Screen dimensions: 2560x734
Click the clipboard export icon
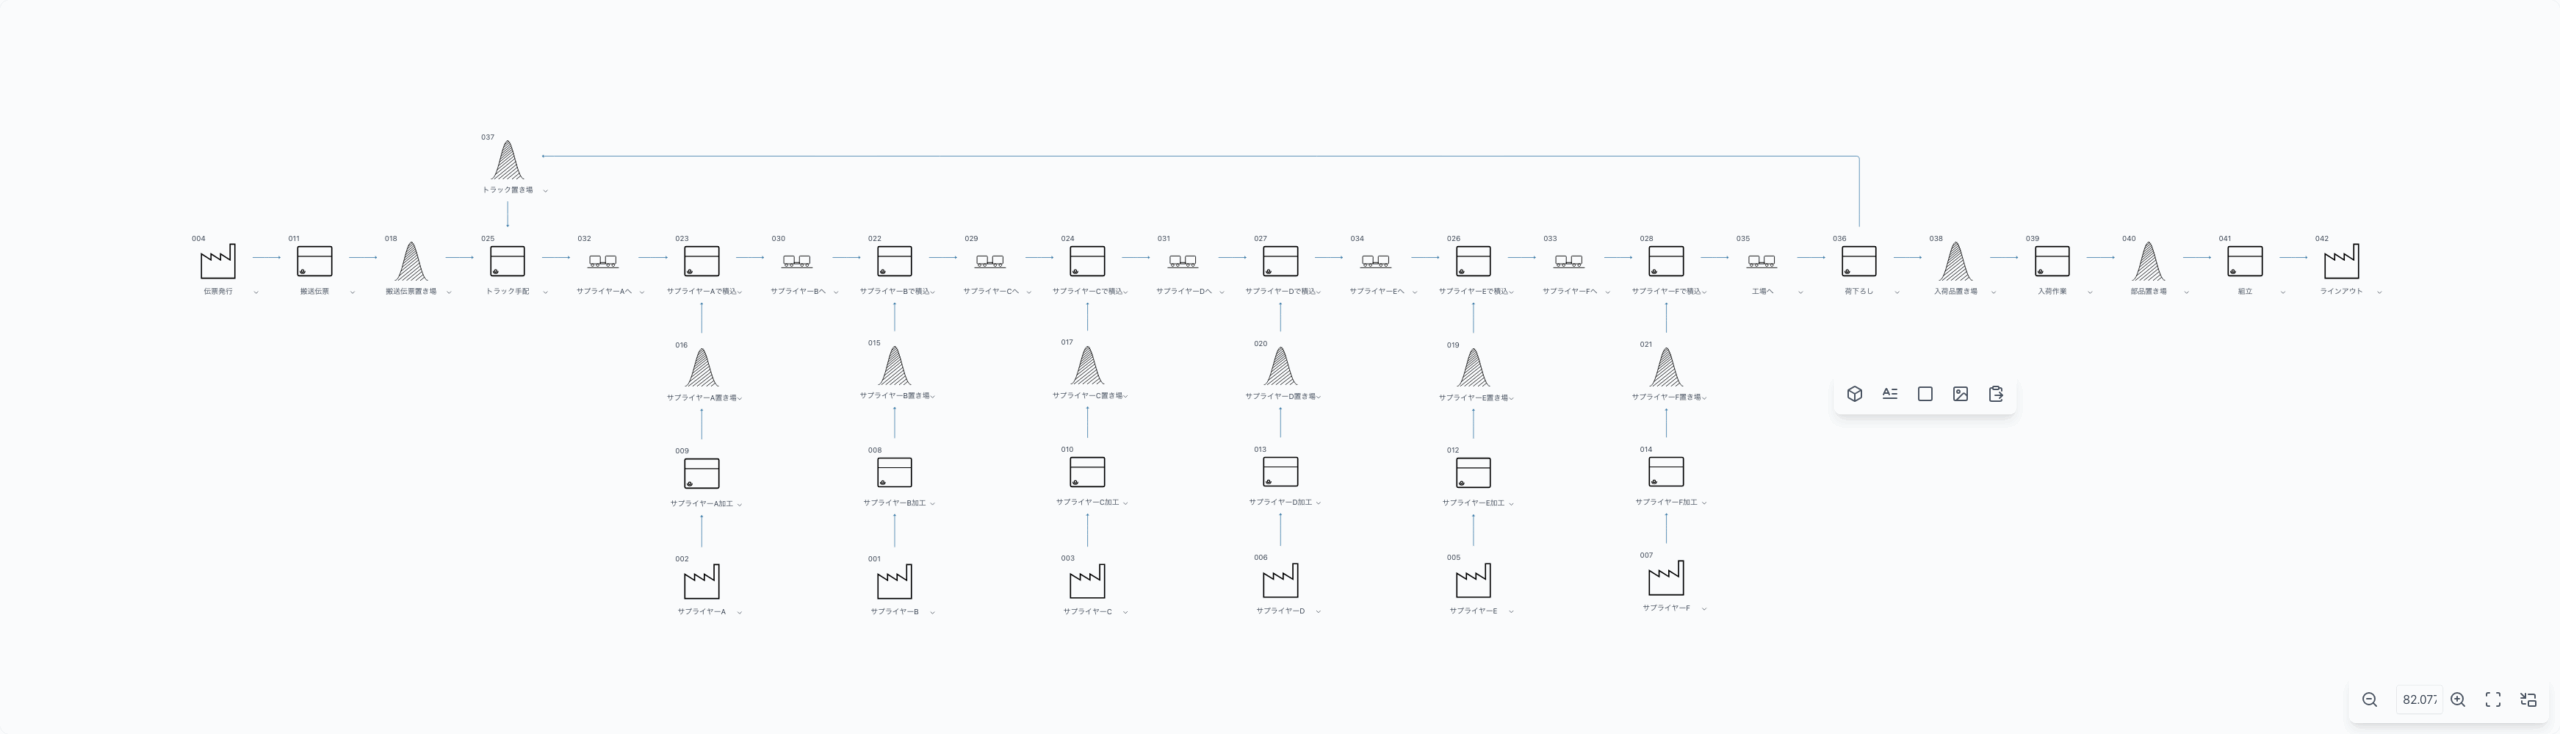1996,394
